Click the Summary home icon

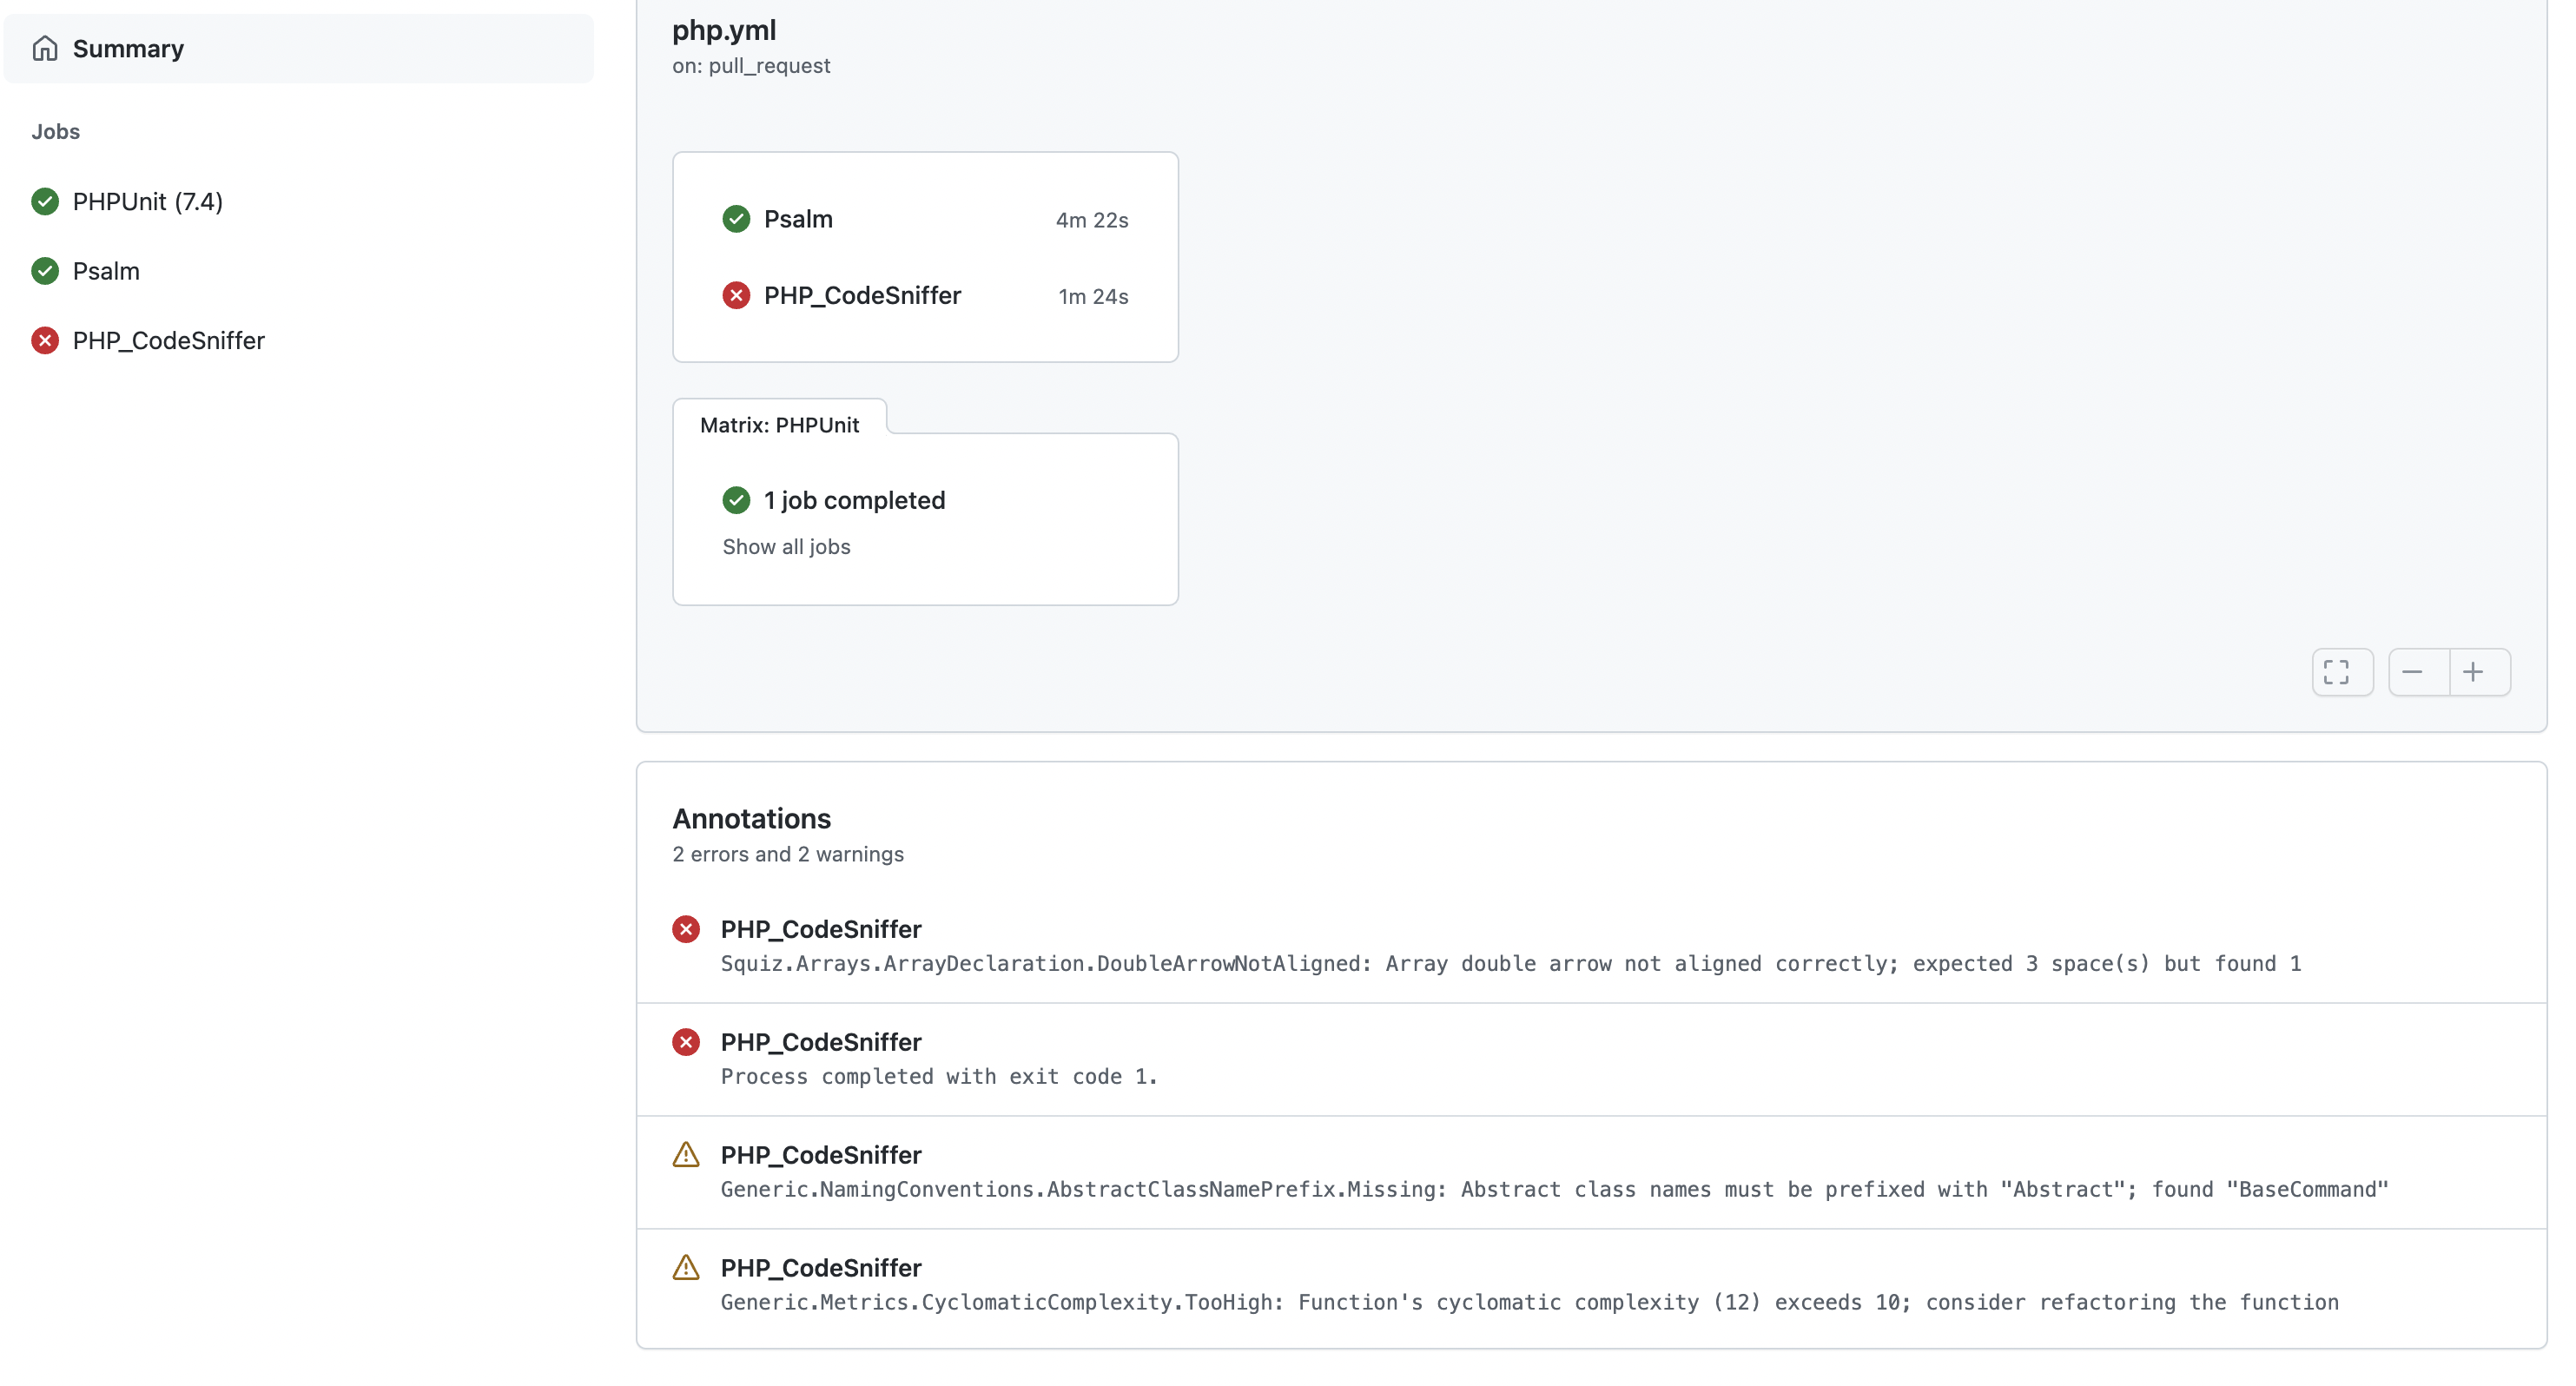(44, 48)
